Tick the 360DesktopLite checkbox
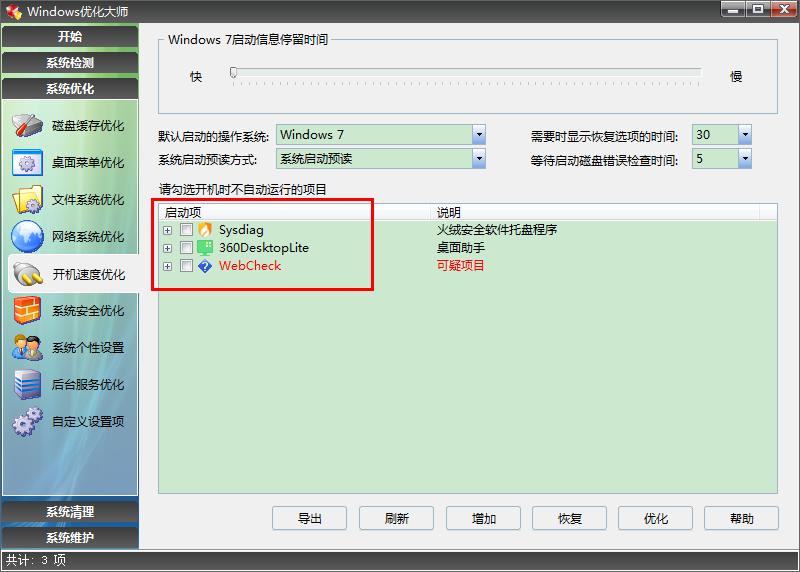The width and height of the screenshot is (800, 572). (x=186, y=248)
